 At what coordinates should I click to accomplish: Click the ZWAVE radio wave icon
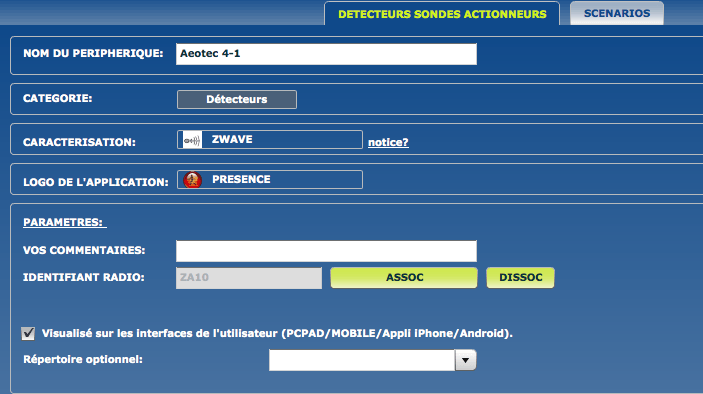(192, 140)
